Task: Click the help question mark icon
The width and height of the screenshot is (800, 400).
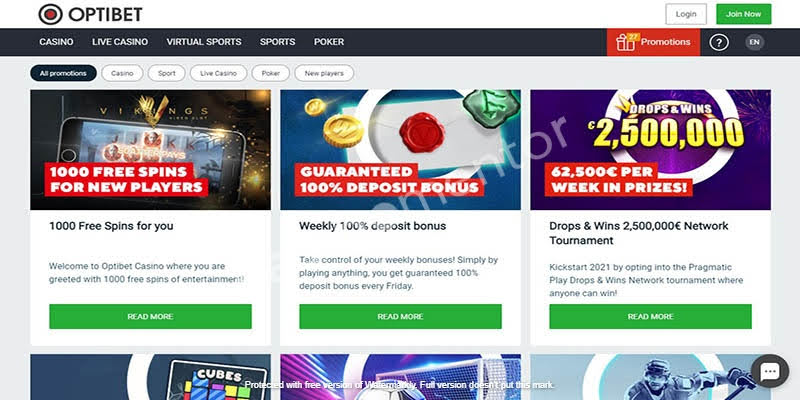Action: pyautogui.click(x=719, y=42)
